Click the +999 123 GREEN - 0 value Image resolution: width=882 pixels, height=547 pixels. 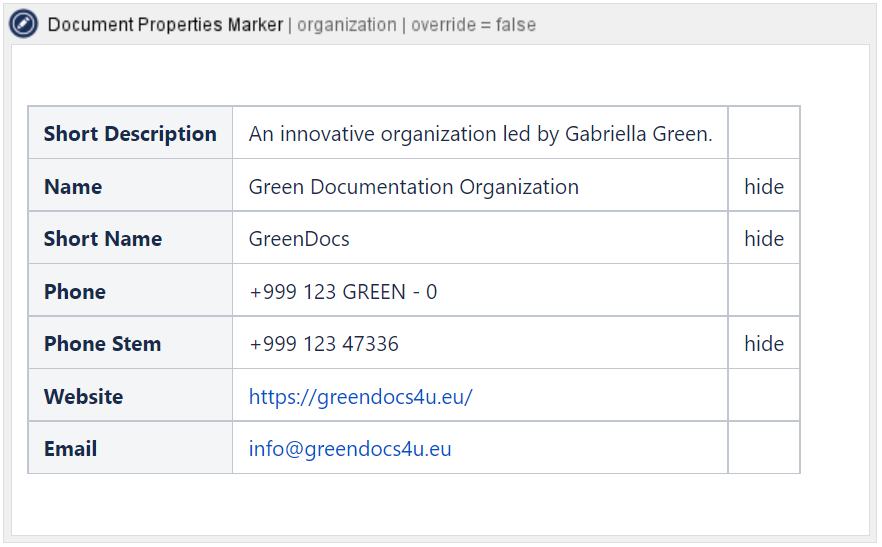[x=343, y=292]
